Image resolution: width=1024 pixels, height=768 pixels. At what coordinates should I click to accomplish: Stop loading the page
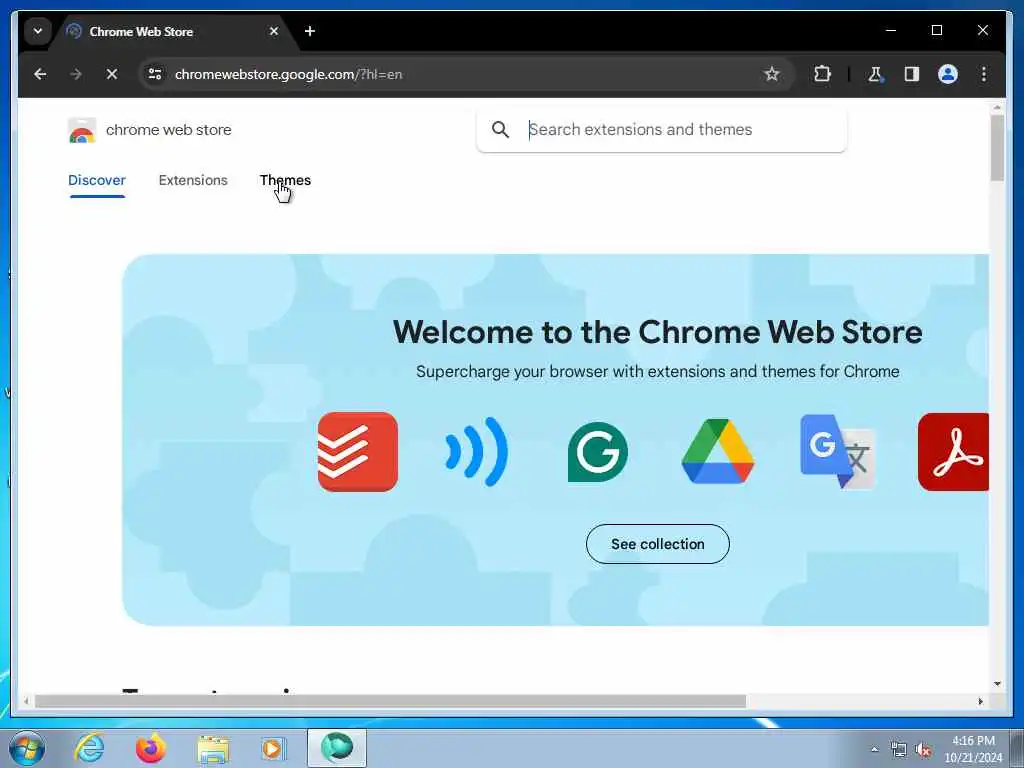[112, 74]
